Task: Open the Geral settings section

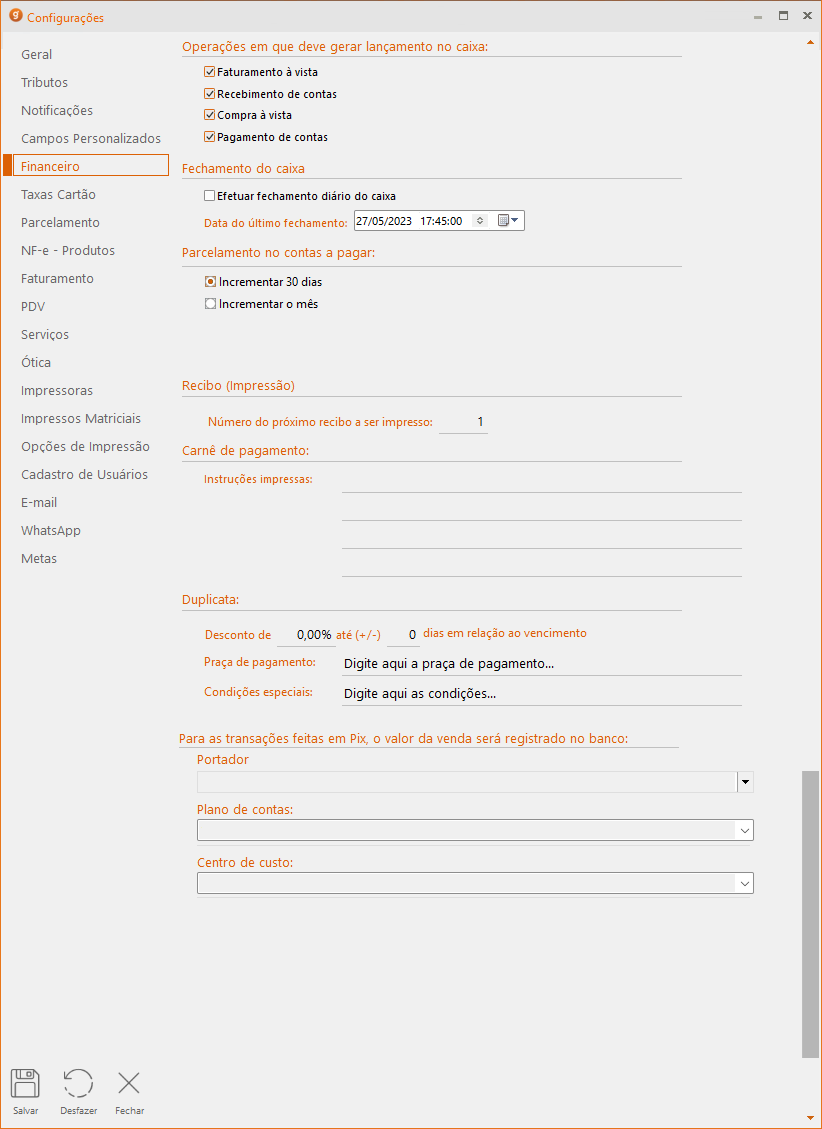Action: [x=37, y=55]
